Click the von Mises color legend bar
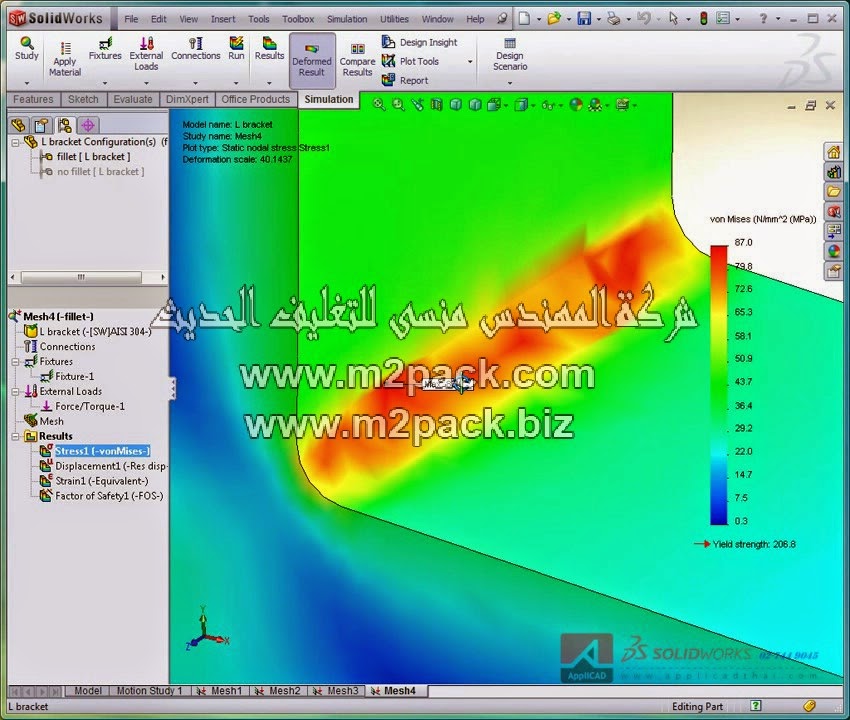This screenshot has height=720, width=850. [719, 385]
